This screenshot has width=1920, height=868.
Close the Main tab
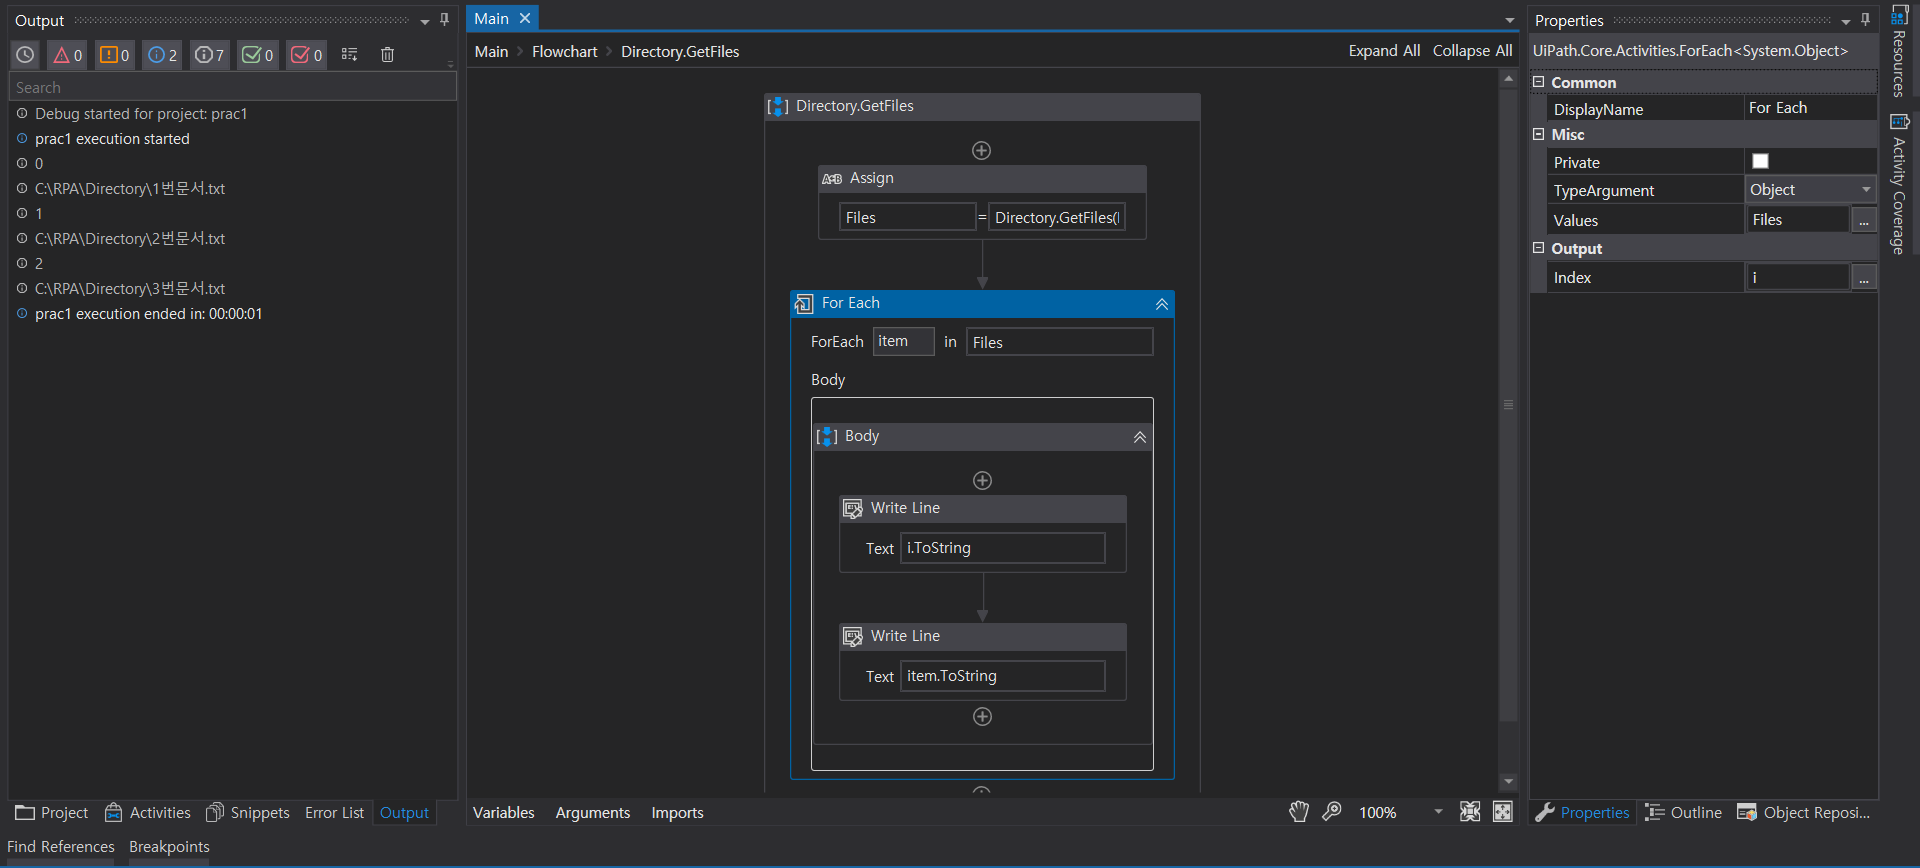click(x=525, y=18)
